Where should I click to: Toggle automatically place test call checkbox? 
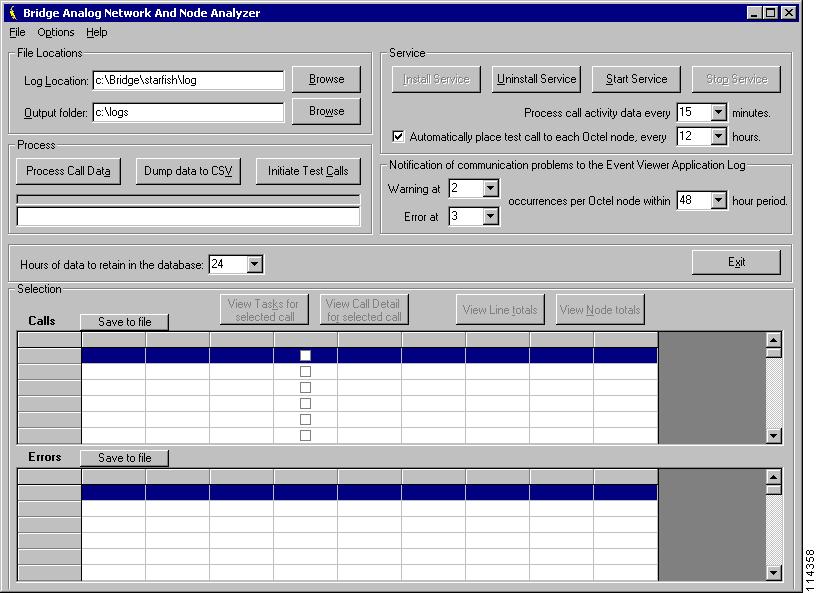coord(398,137)
